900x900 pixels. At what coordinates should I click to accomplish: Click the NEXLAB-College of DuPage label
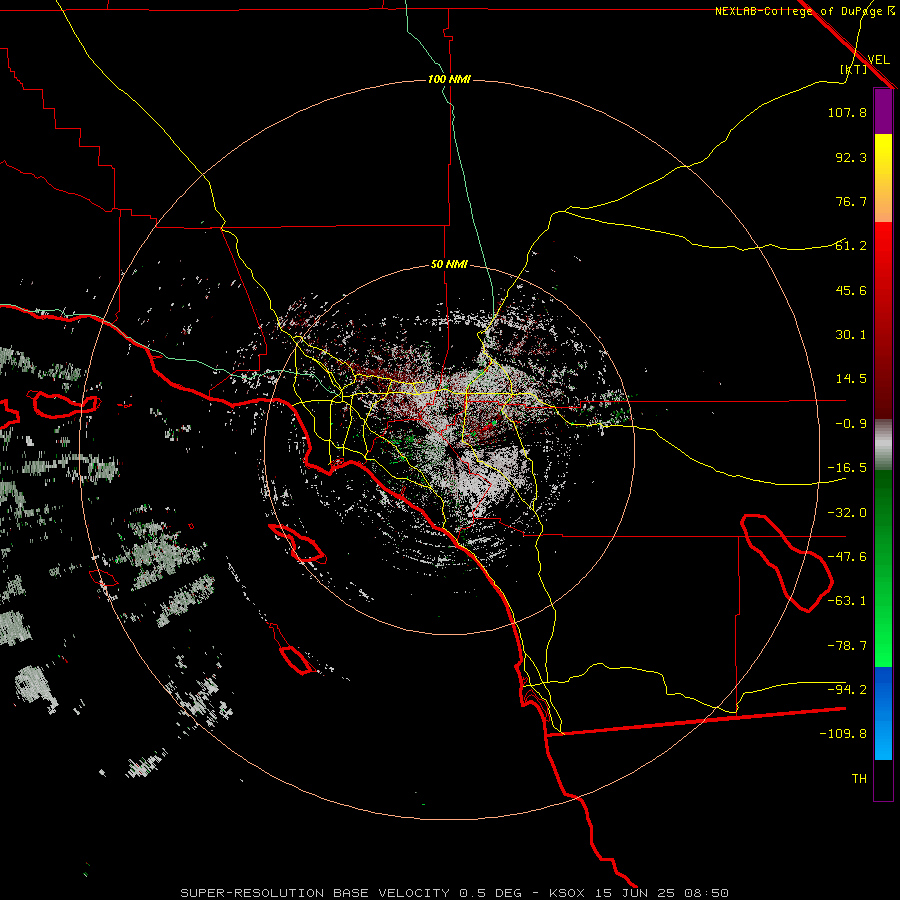799,11
